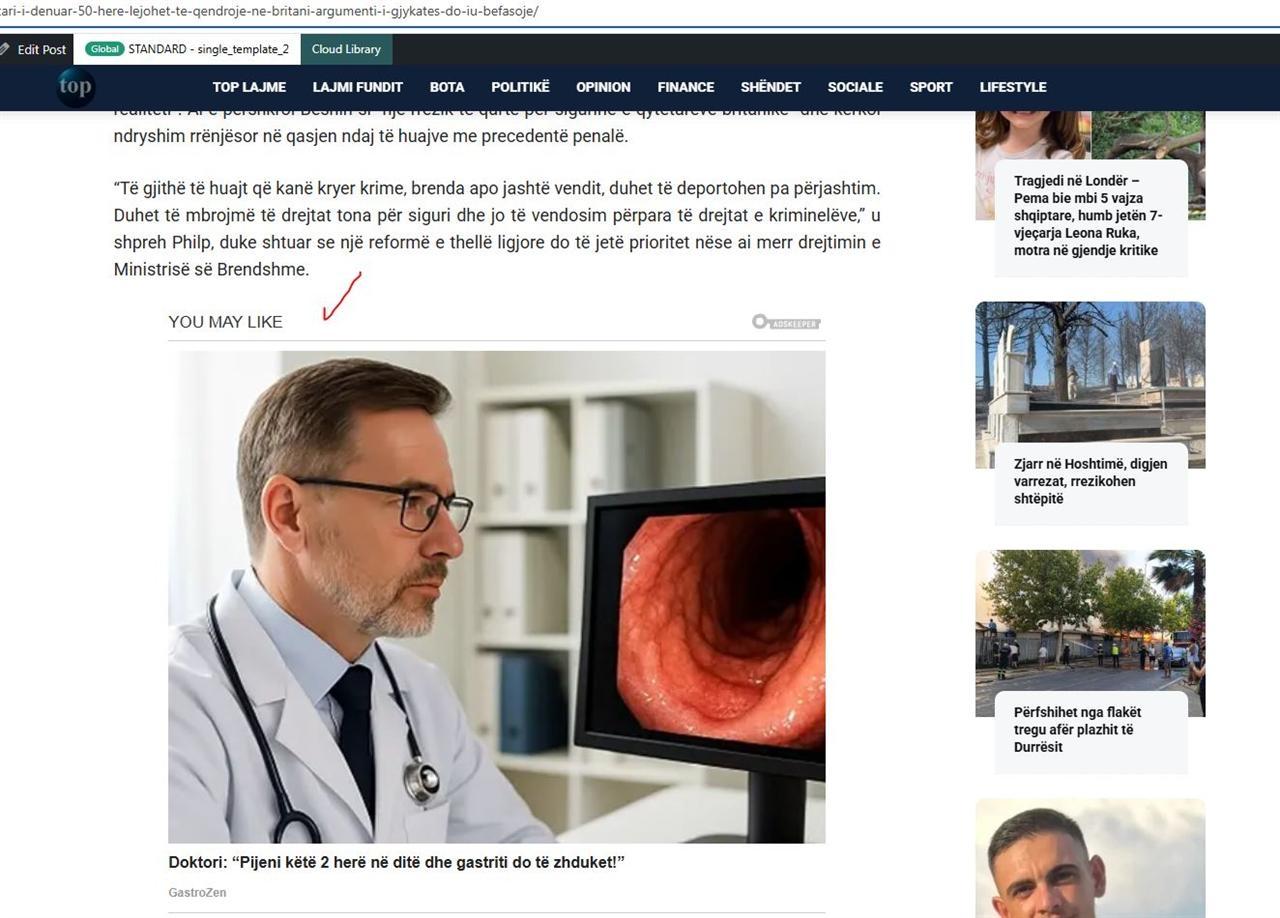Click the top site logo

coord(75,87)
